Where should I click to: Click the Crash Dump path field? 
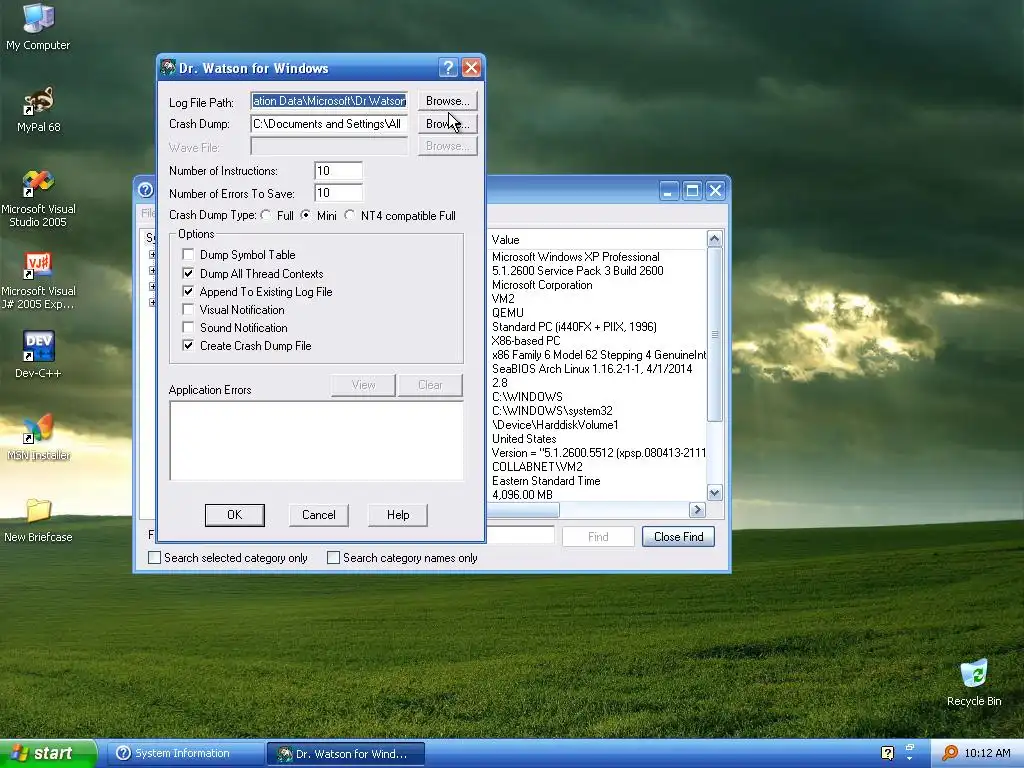pos(329,124)
